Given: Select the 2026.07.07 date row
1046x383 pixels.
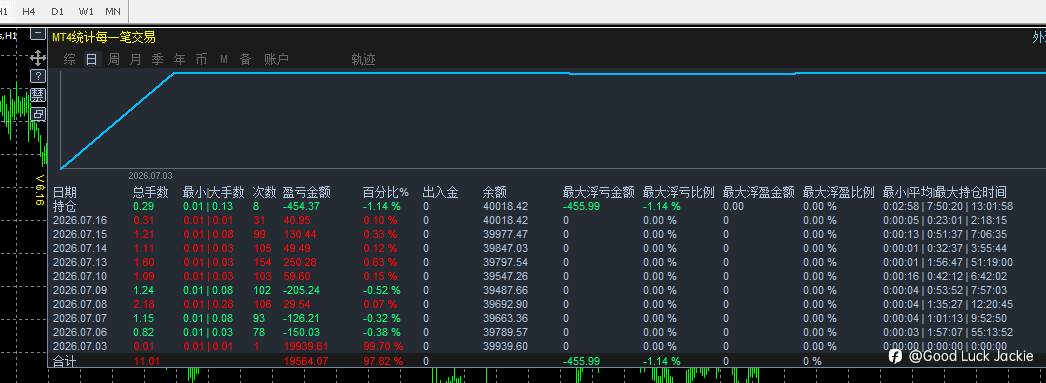Looking at the screenshot, I should [80, 318].
